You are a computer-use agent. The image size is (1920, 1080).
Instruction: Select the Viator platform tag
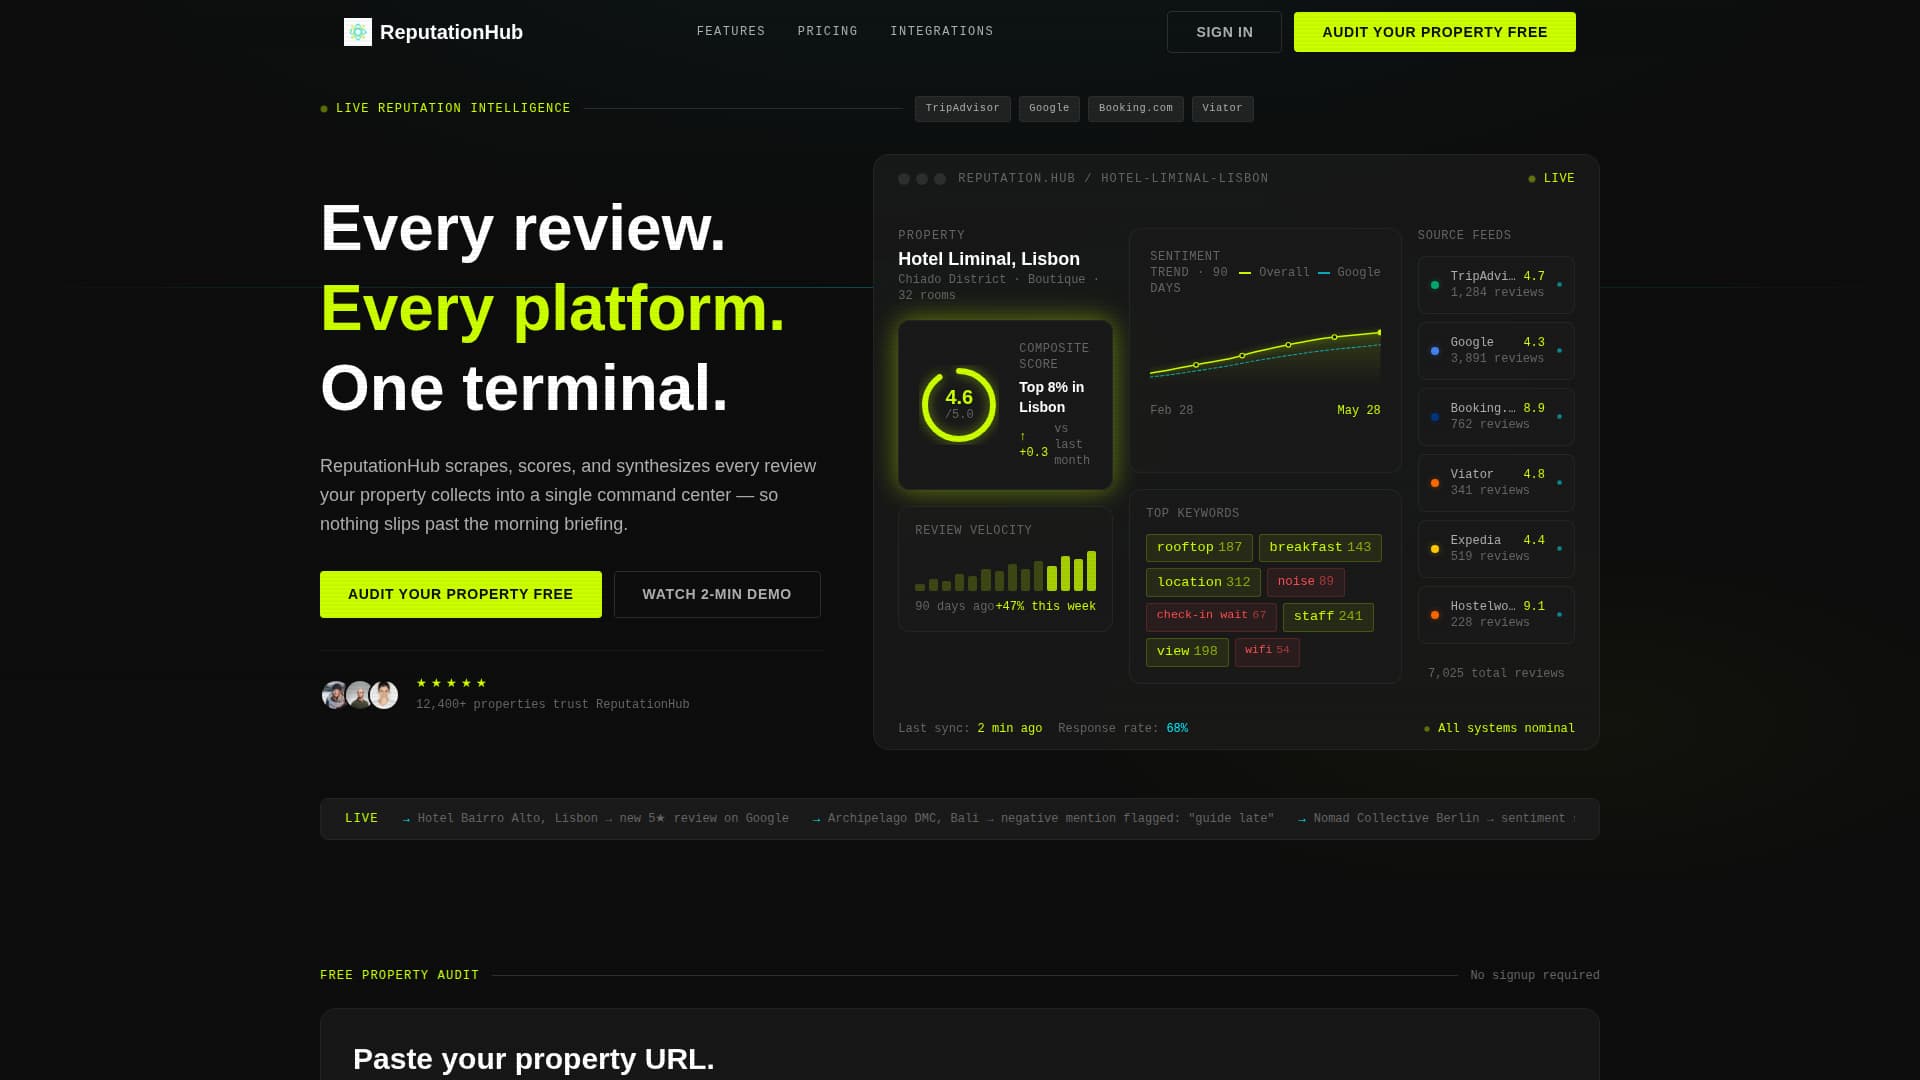[x=1223, y=109]
